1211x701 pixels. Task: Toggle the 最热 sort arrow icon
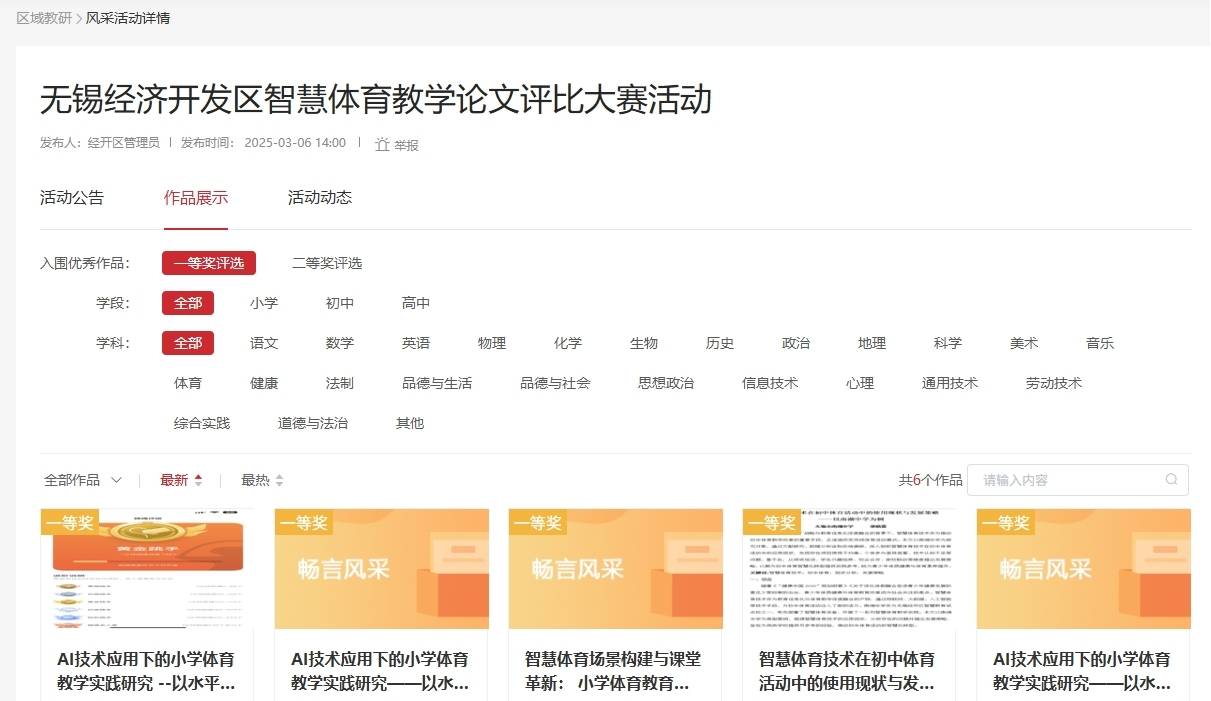pos(279,480)
